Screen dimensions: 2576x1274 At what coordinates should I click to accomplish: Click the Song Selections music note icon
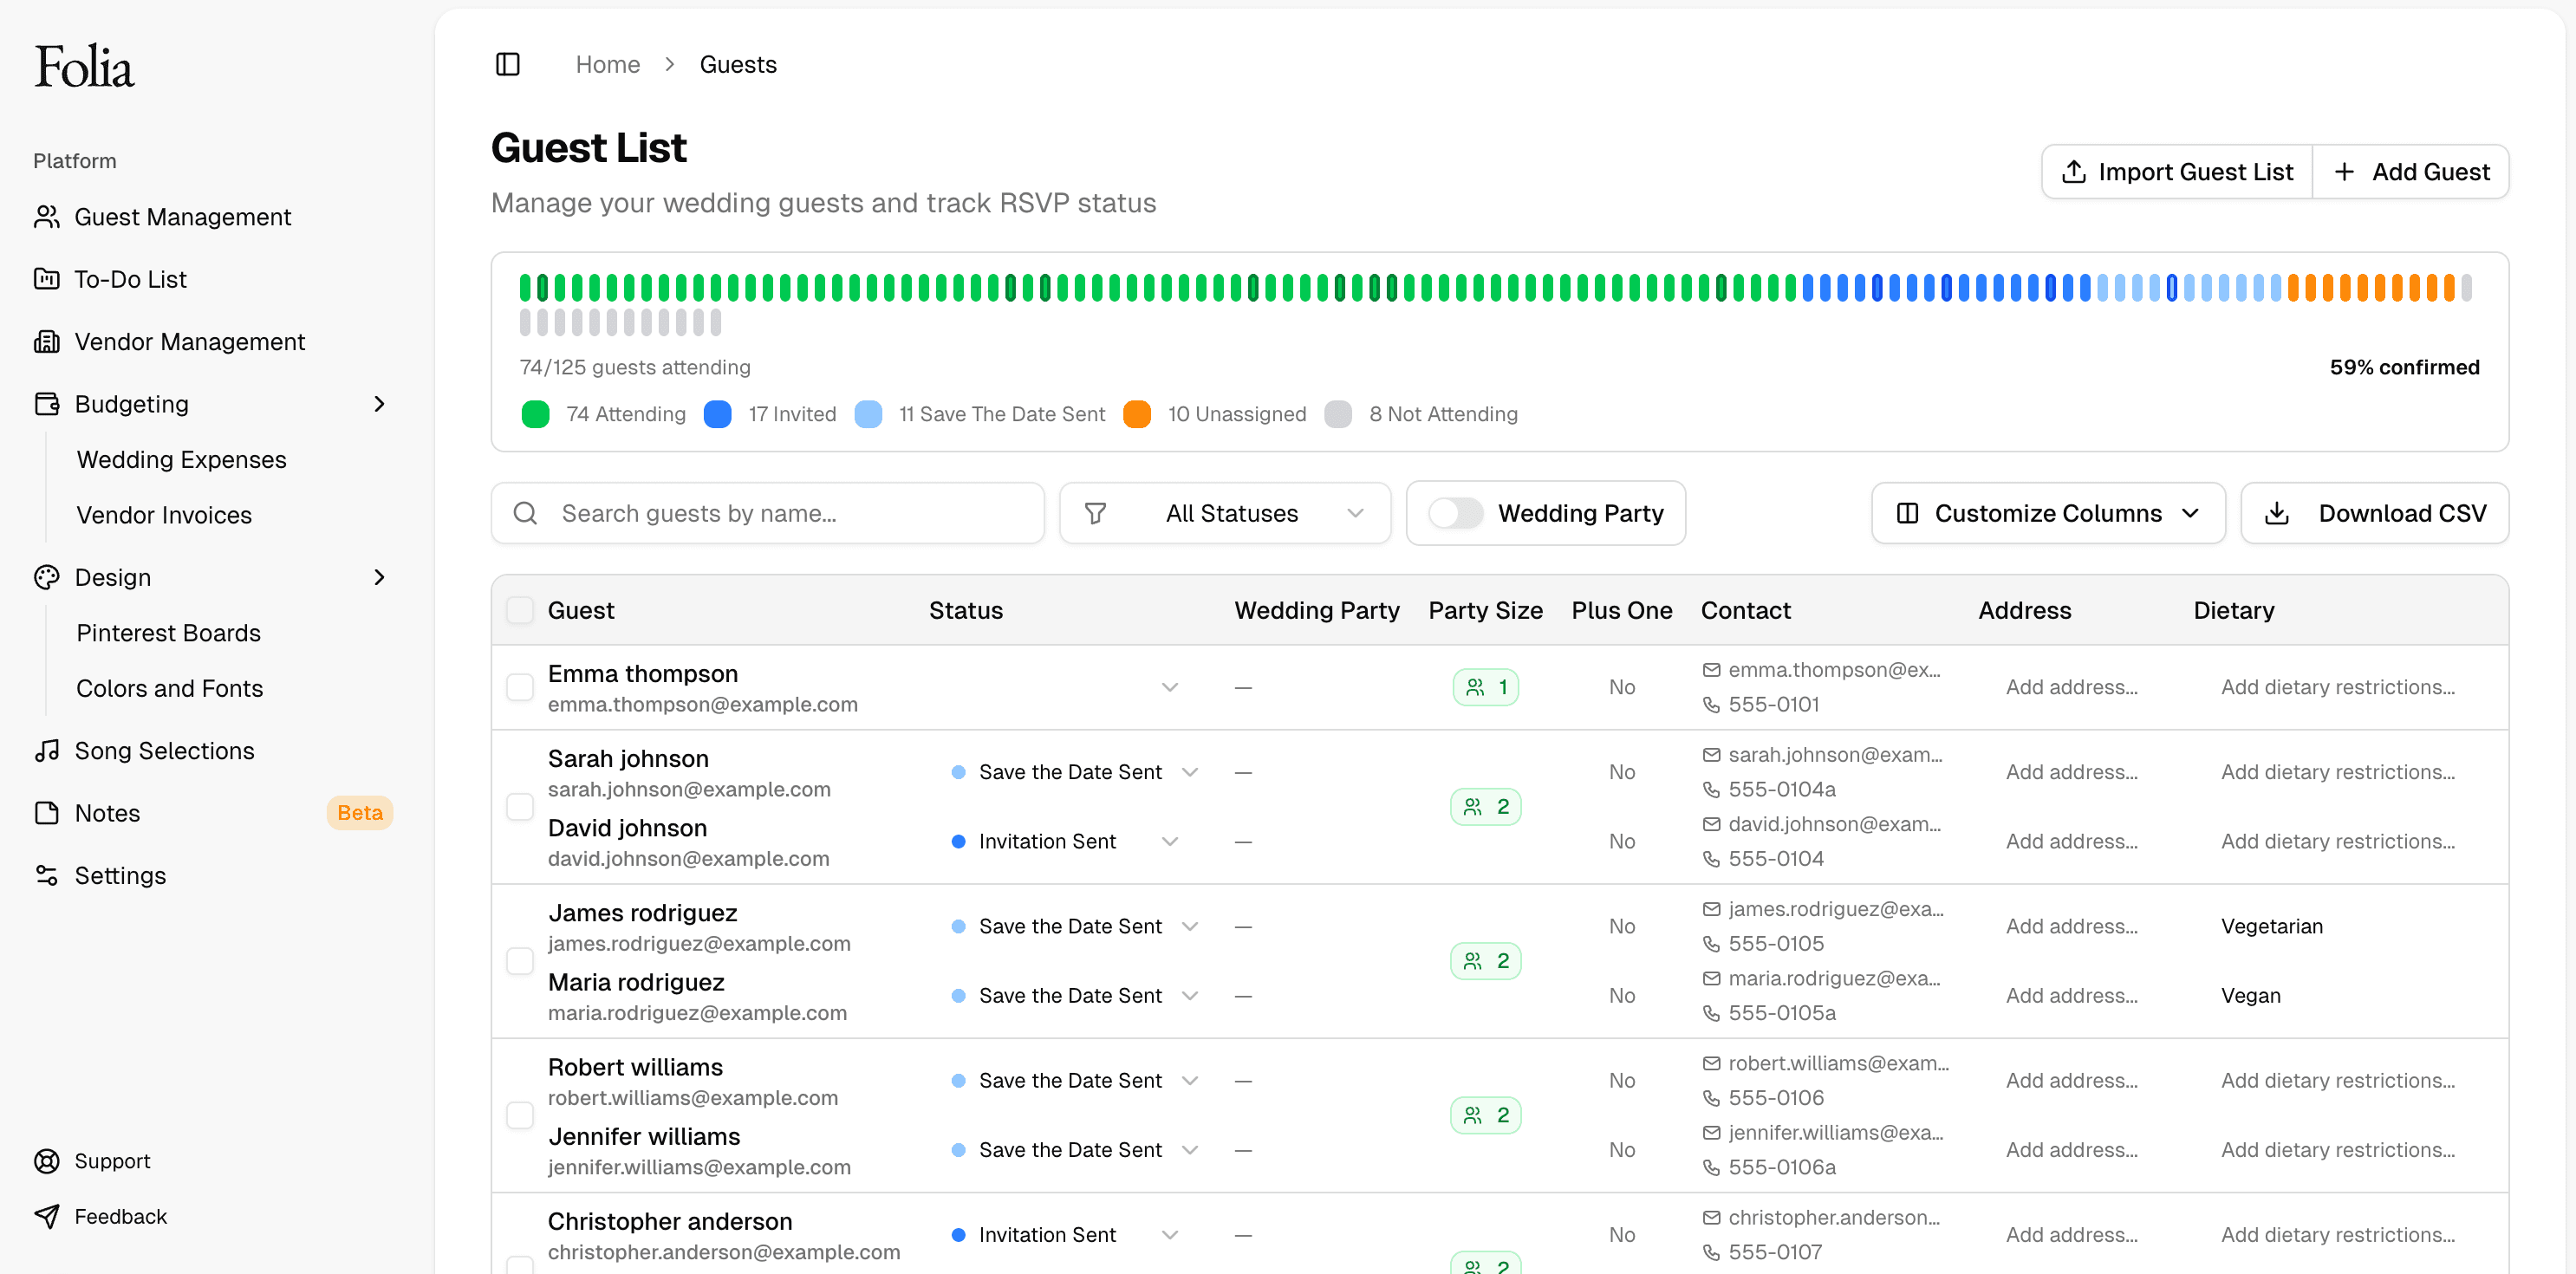(x=46, y=750)
